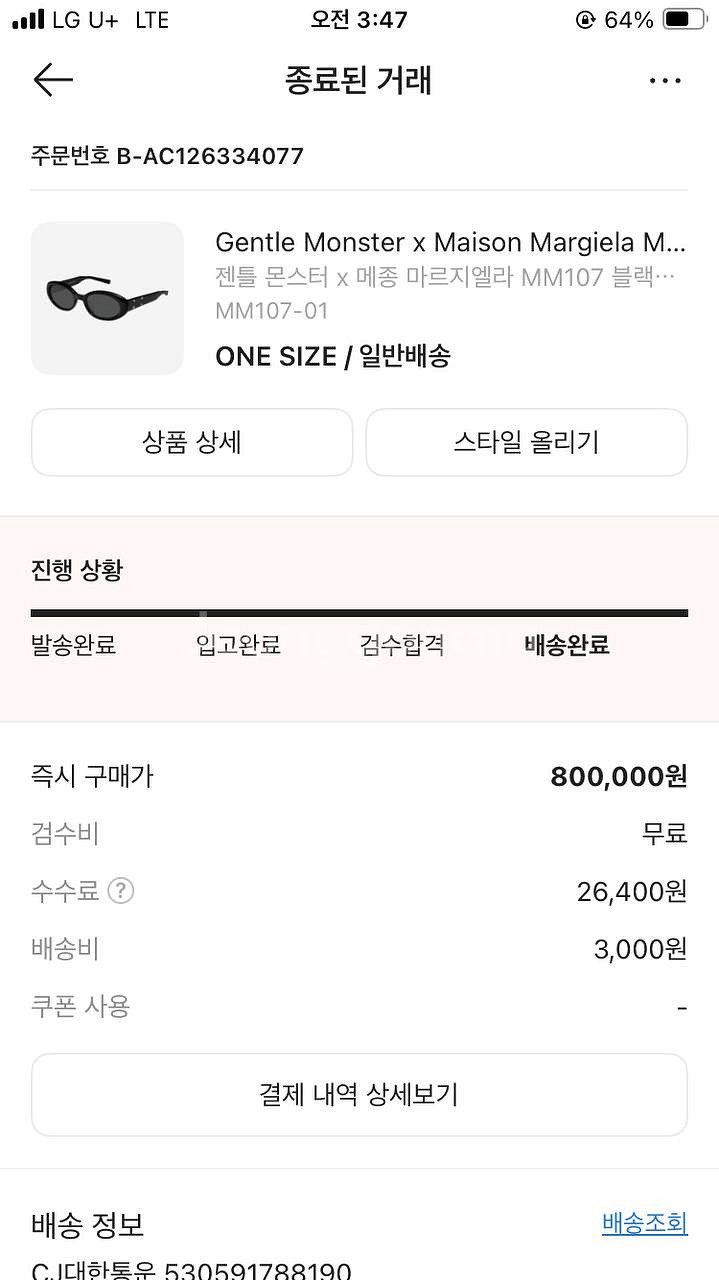Open the 상품 상세 product details button
The image size is (719, 1280).
[x=192, y=442]
